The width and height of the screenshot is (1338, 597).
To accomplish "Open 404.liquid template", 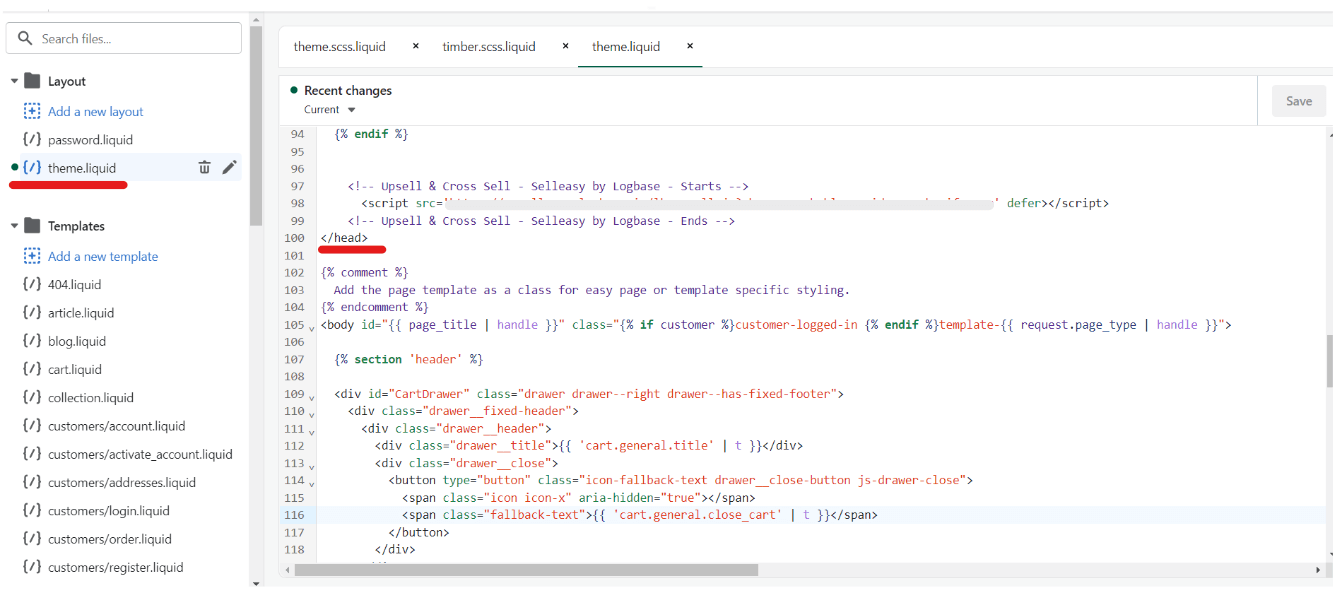I will click(75, 285).
